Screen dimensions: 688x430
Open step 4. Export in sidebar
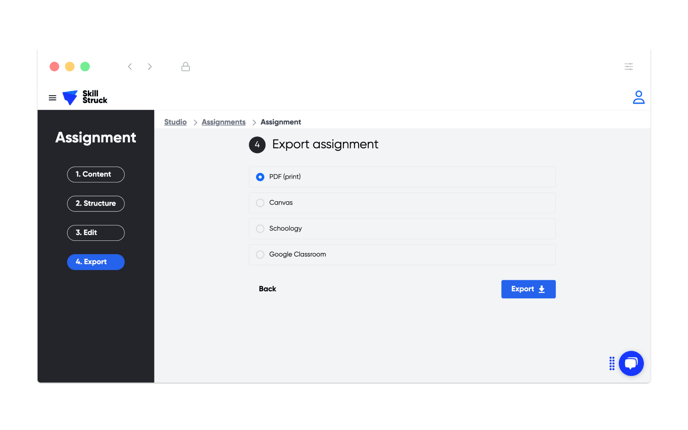coord(96,262)
